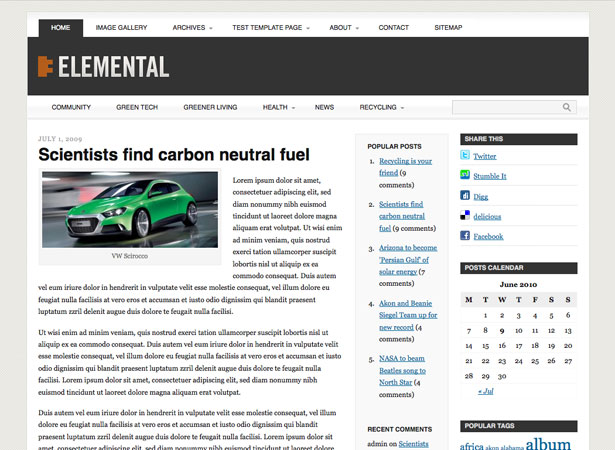Click the search magnifier icon
The height and width of the screenshot is (450, 615).
[x=567, y=107]
